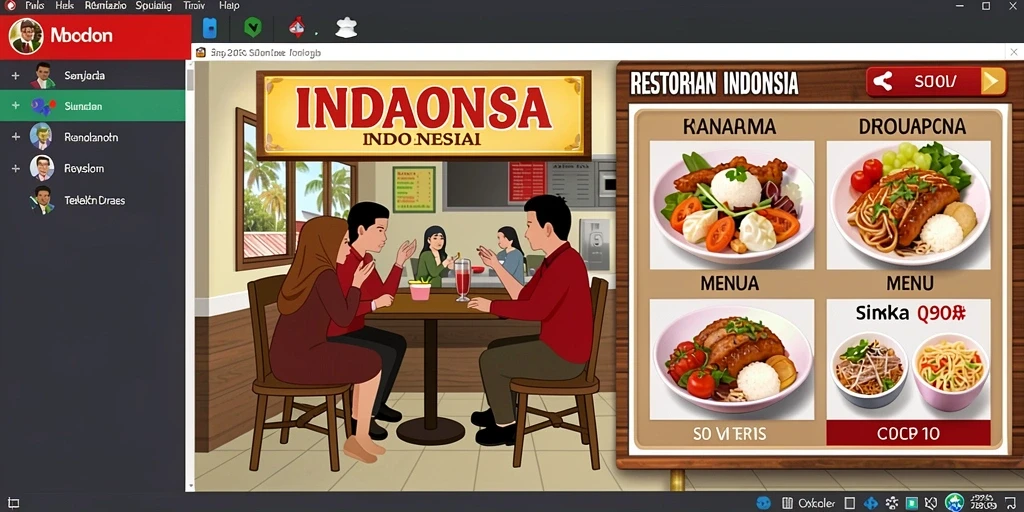Open the Rémiazio menu
1024x512 pixels.
[105, 5]
